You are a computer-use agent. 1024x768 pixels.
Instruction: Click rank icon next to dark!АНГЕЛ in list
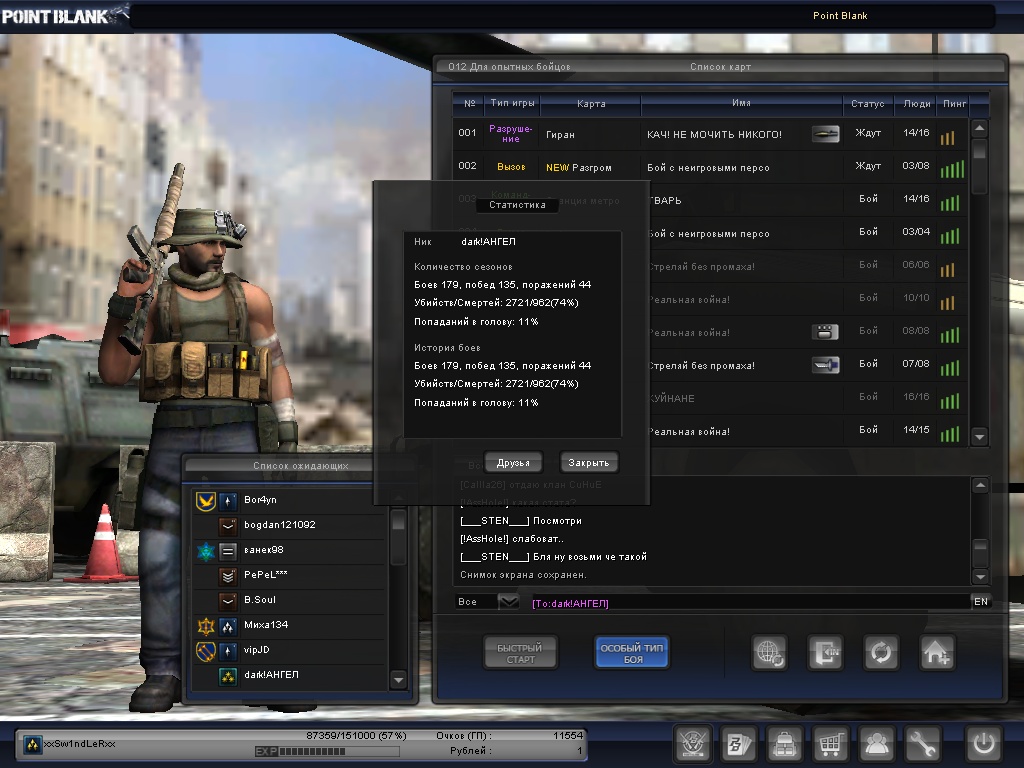click(228, 675)
